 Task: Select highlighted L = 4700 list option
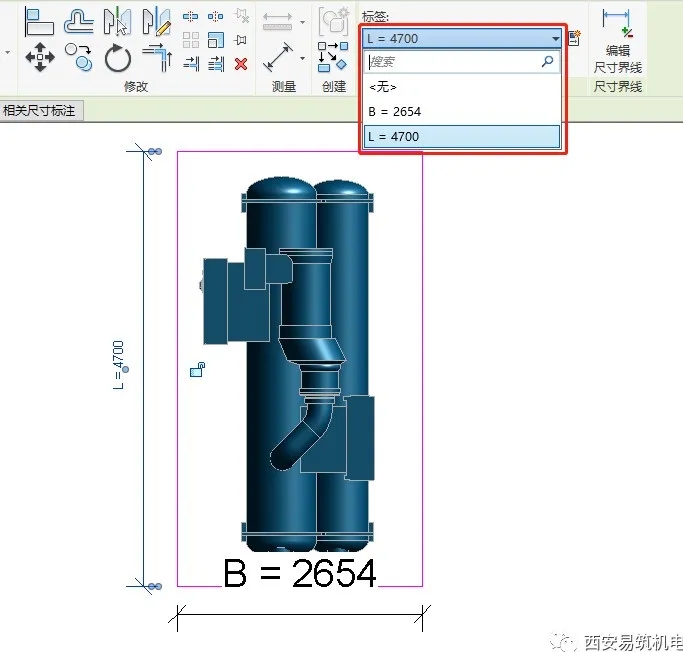462,137
